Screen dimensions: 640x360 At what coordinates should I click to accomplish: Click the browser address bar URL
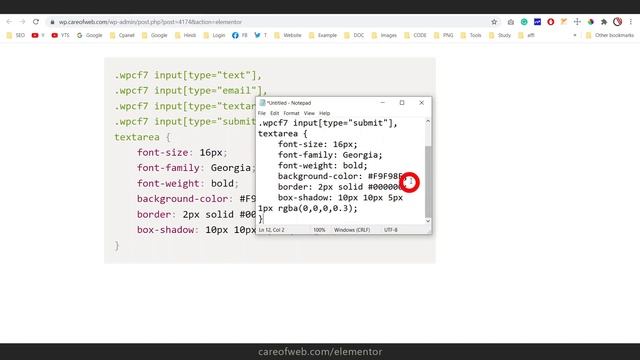point(150,22)
